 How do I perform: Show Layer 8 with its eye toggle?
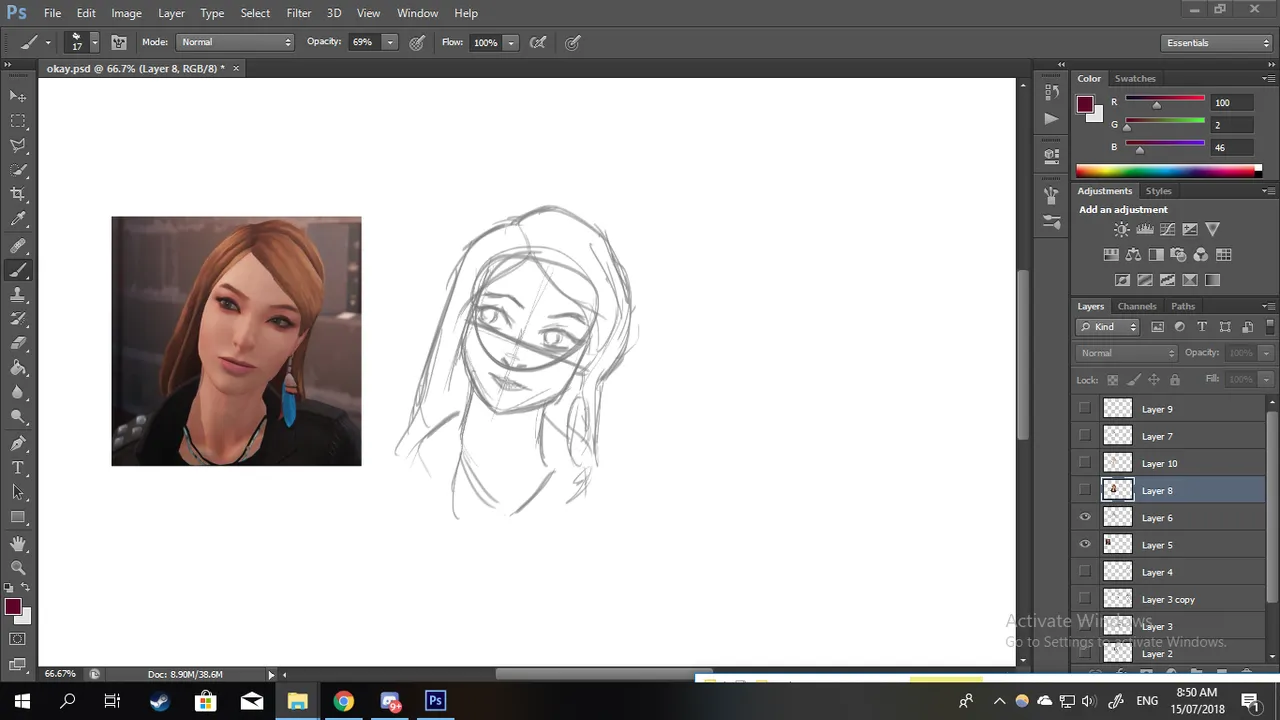click(1085, 490)
